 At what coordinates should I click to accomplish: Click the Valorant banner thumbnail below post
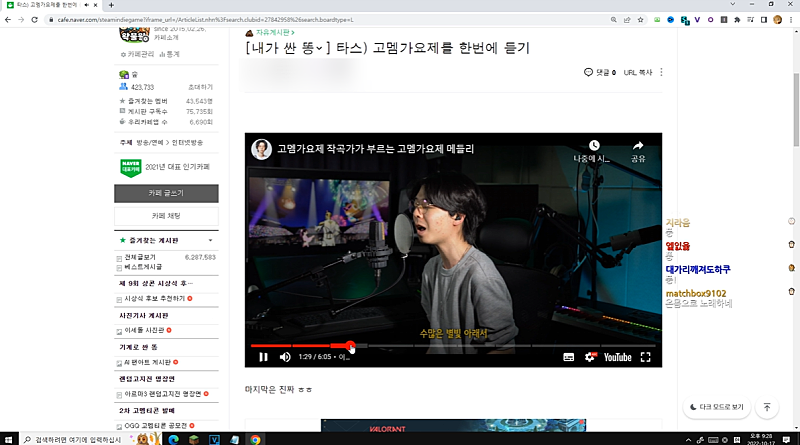(x=453, y=426)
